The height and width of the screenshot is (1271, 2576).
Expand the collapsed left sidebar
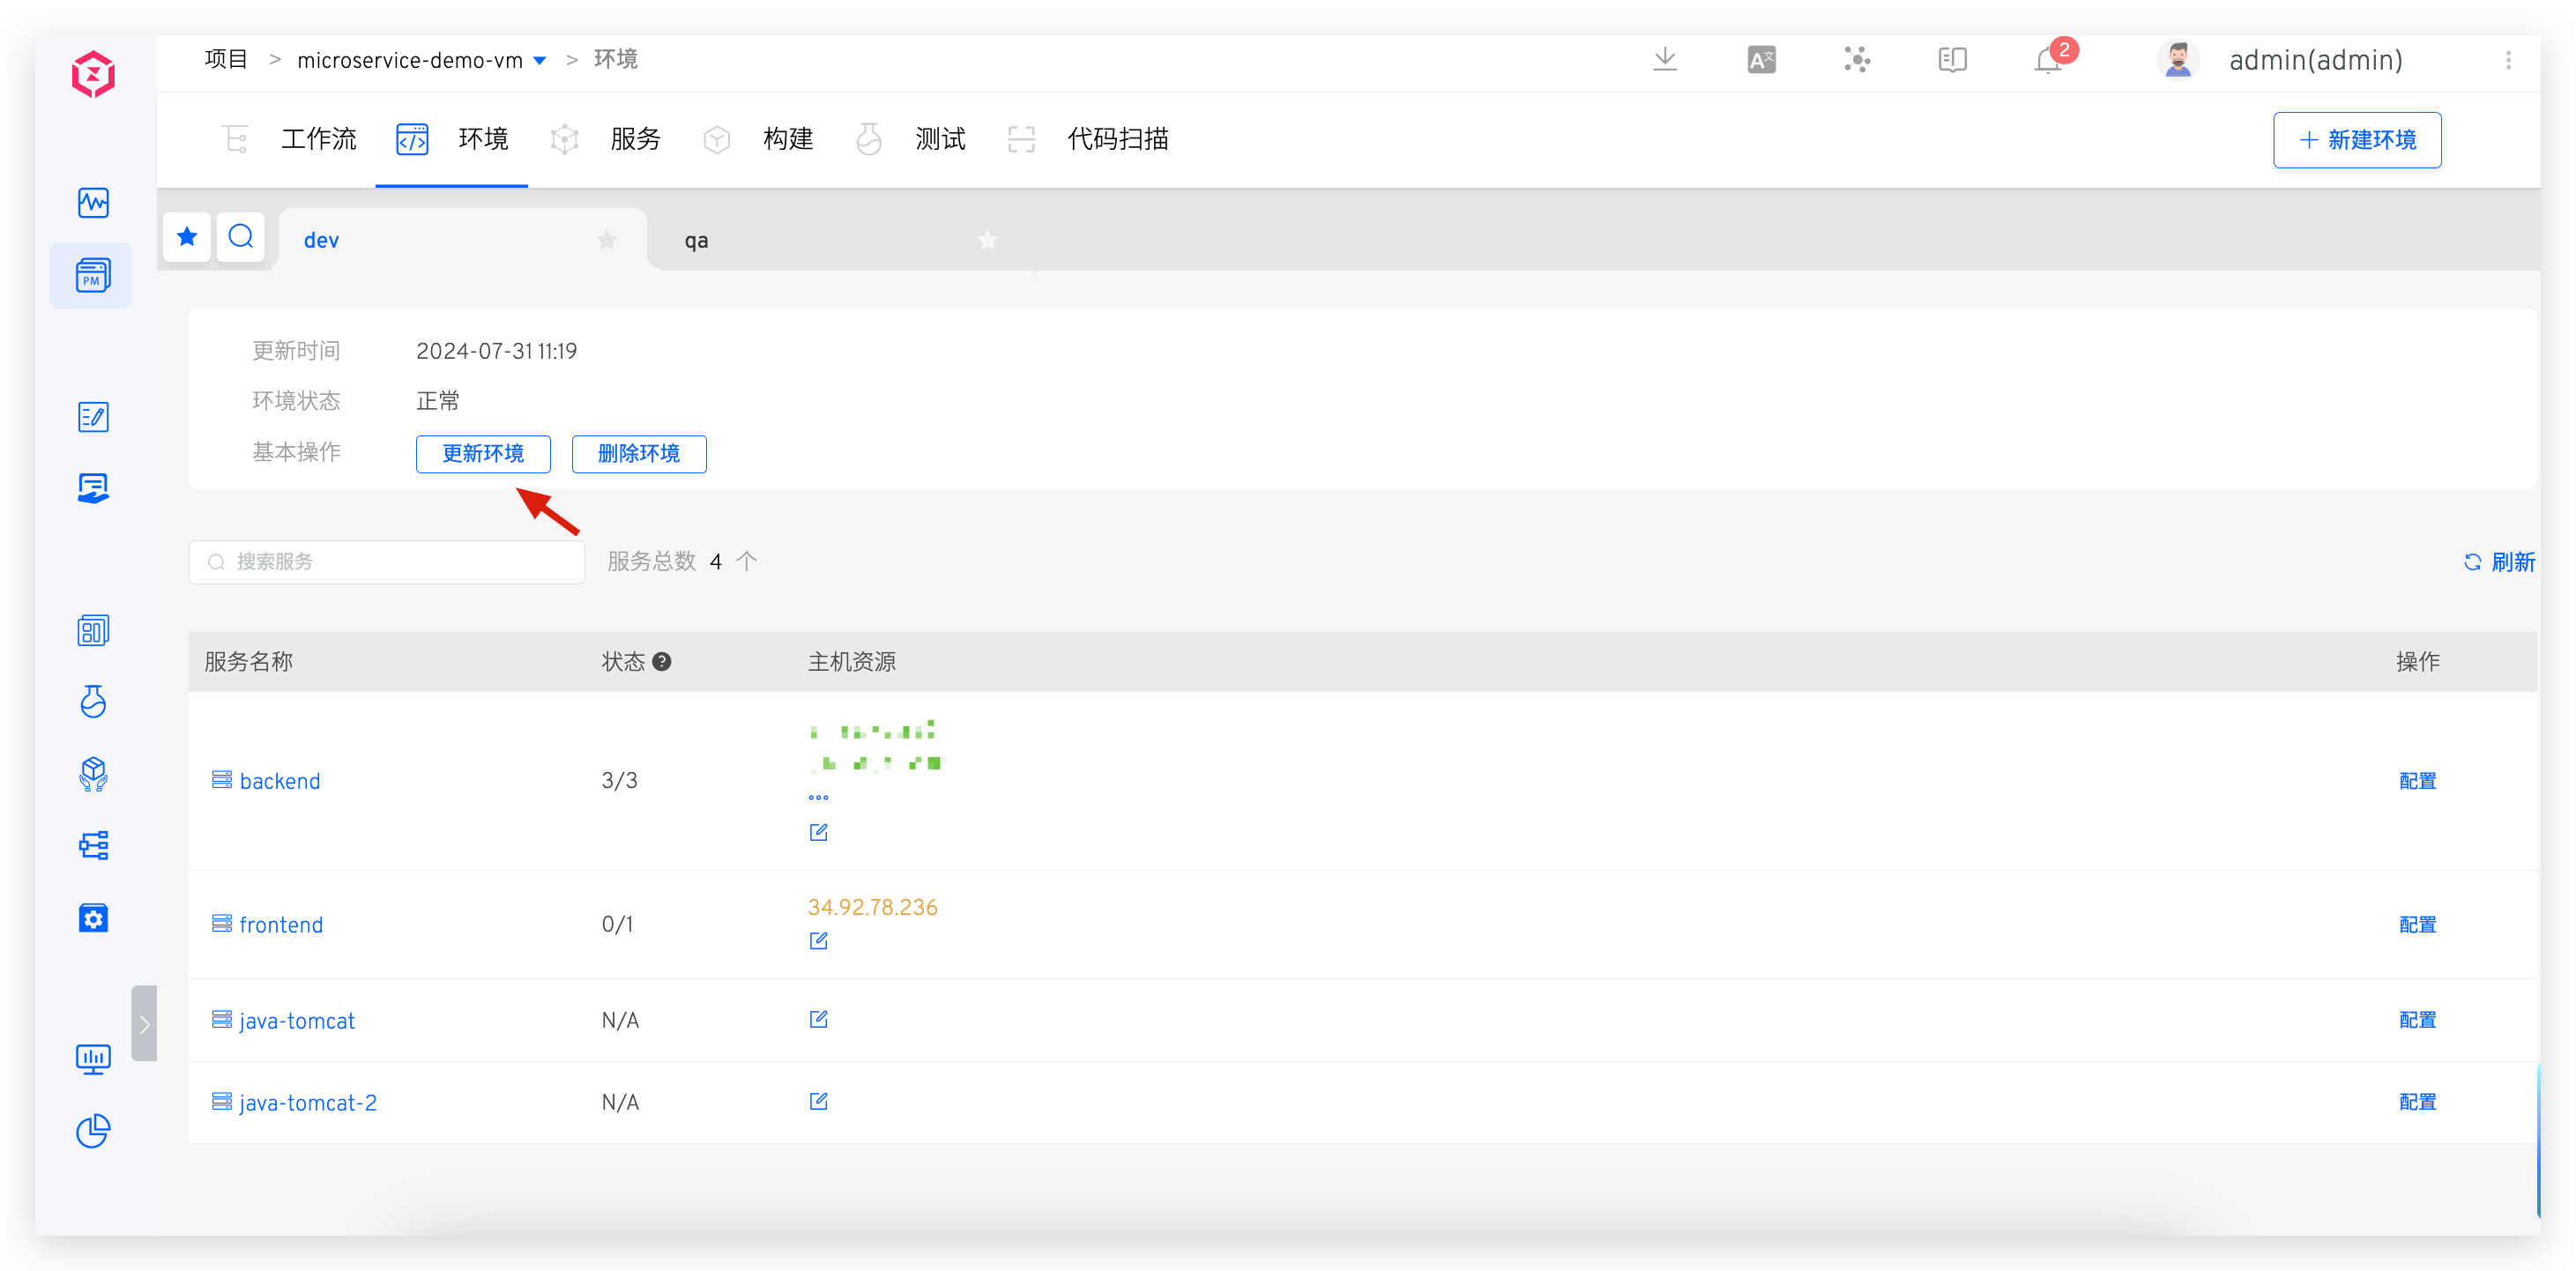pos(144,1023)
